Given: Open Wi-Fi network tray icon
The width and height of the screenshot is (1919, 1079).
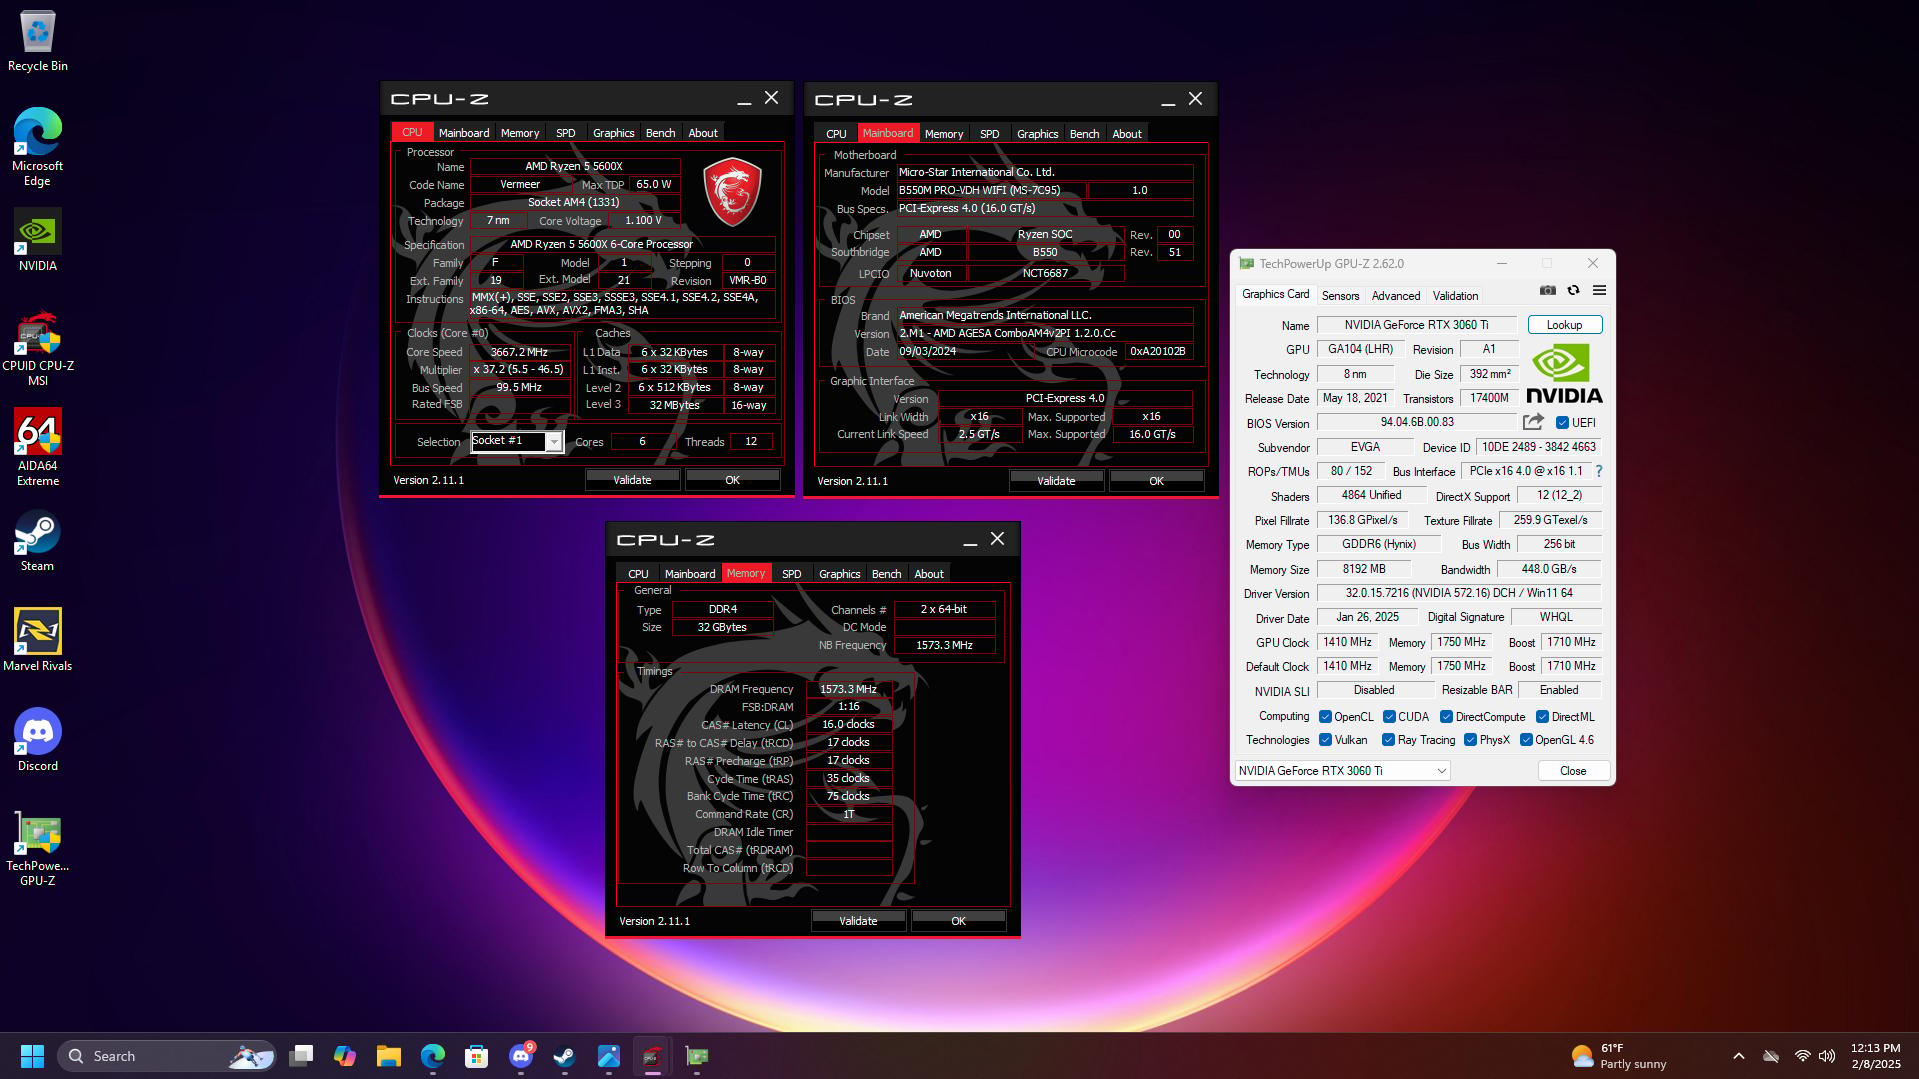Looking at the screenshot, I should [1802, 1056].
